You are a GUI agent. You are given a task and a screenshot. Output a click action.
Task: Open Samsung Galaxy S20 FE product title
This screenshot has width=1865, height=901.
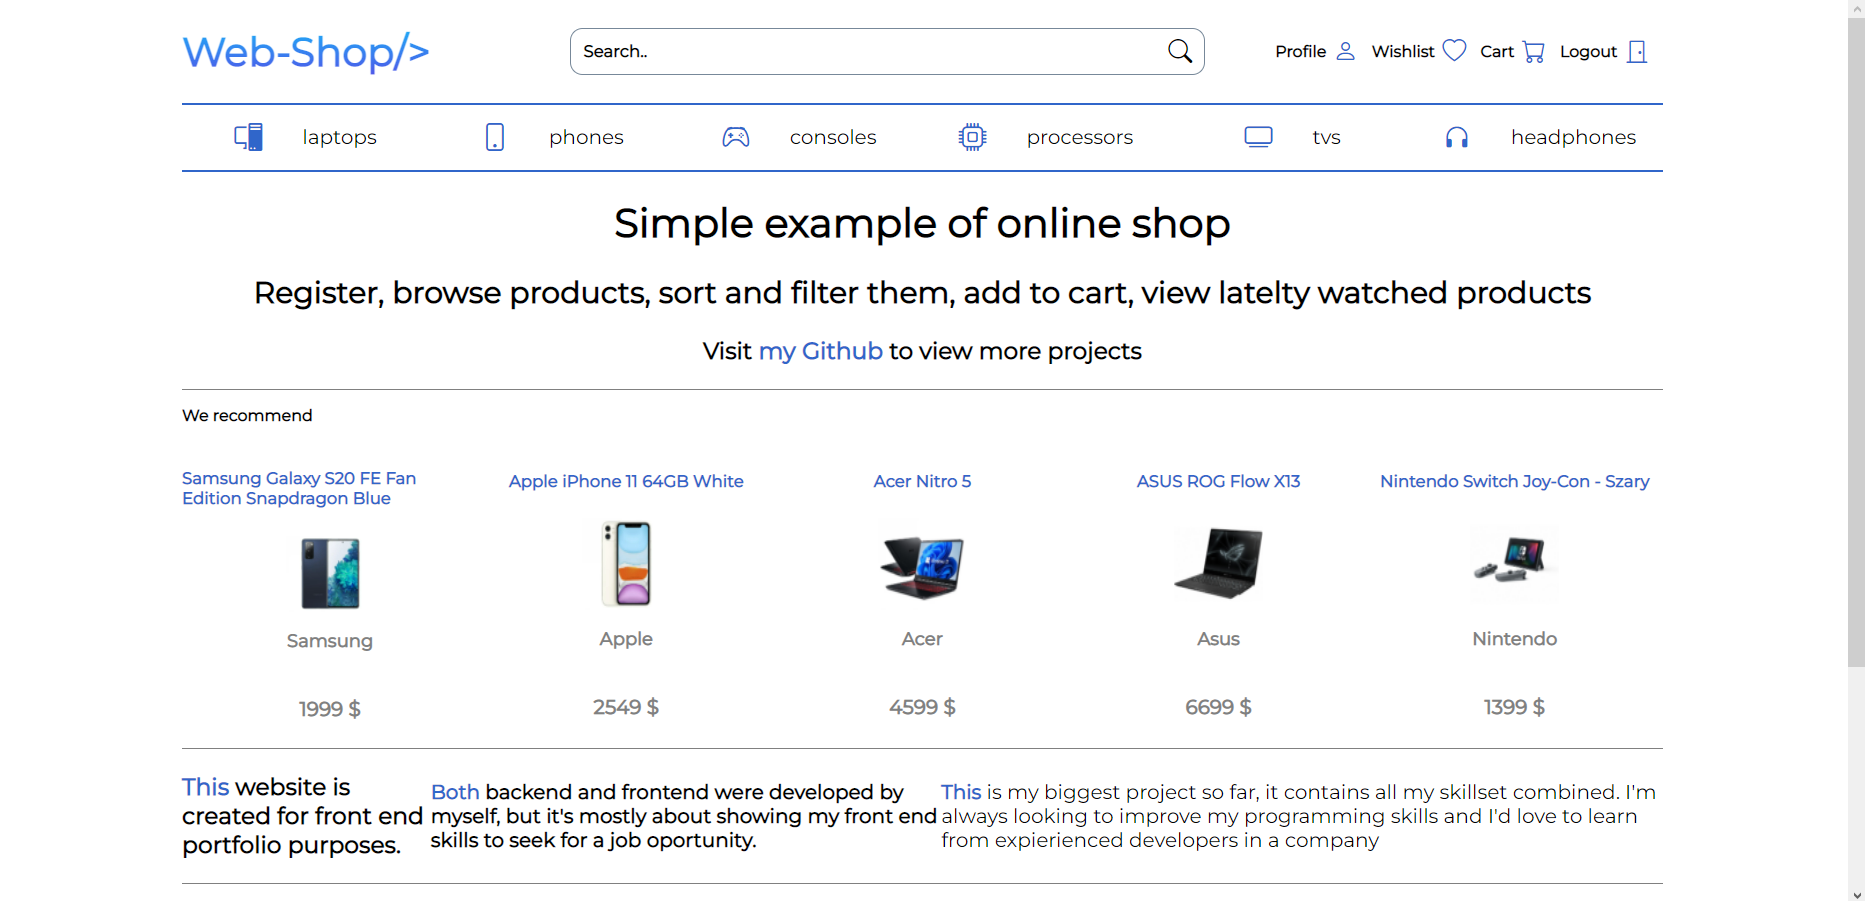coord(299,488)
